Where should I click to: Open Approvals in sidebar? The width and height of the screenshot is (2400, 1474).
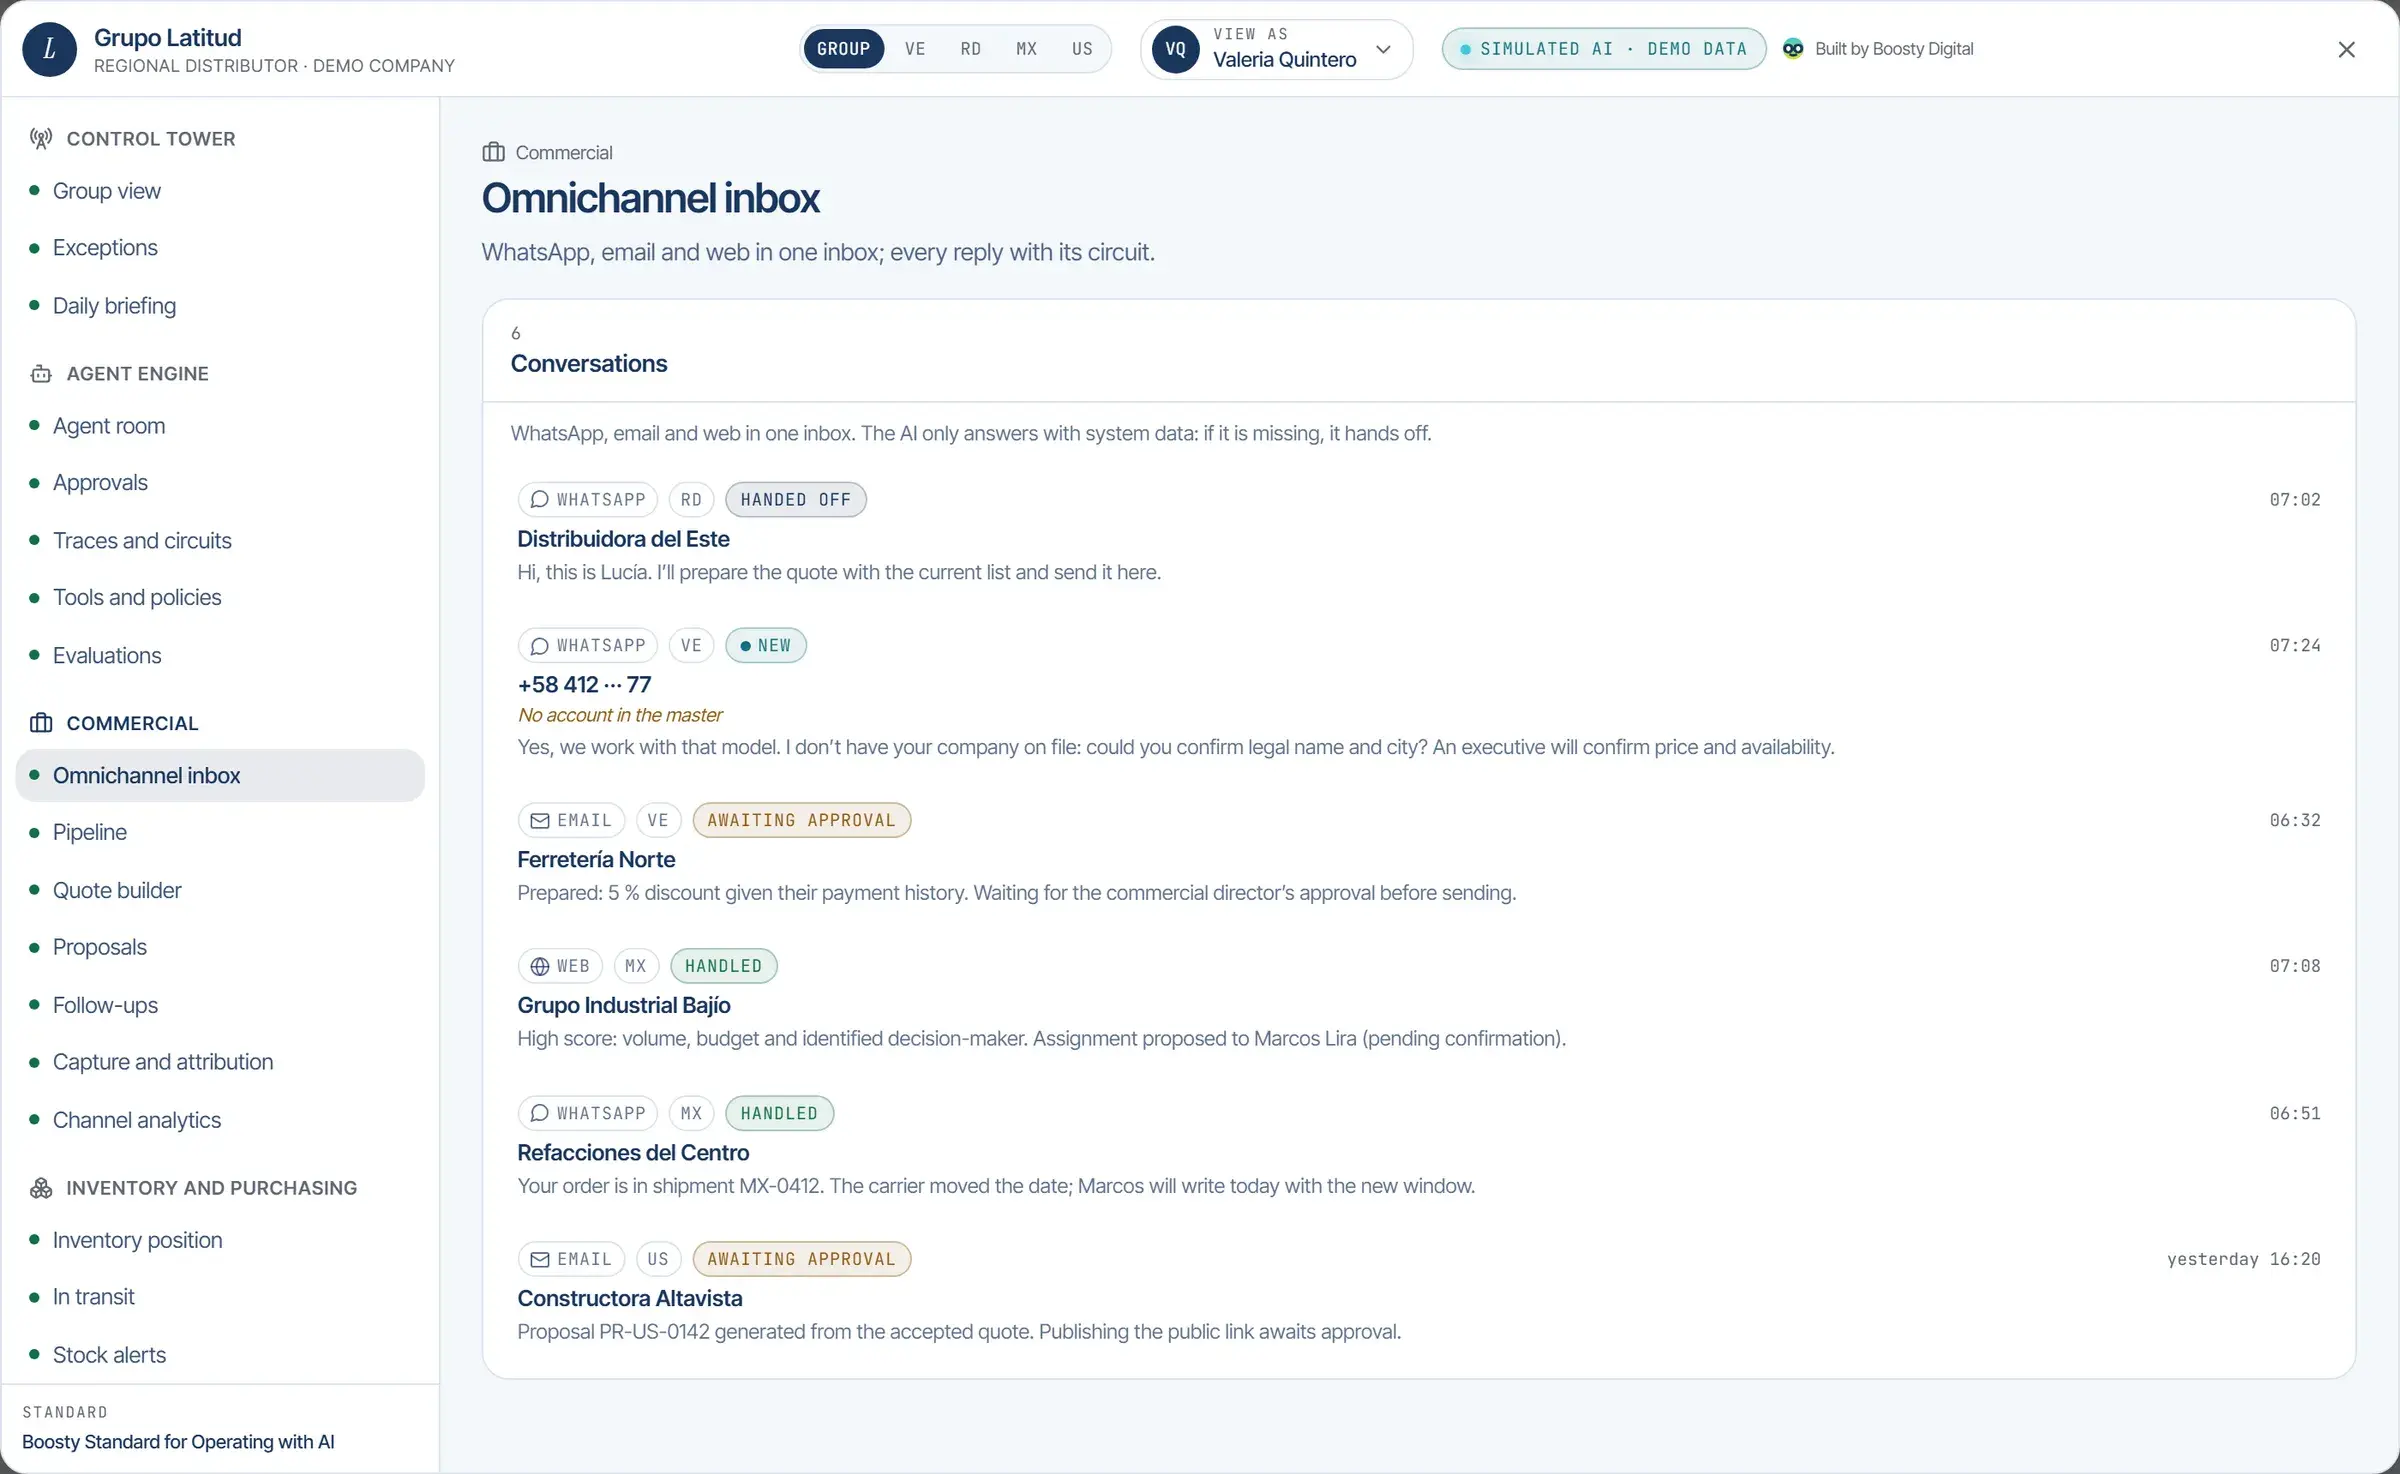point(220,483)
